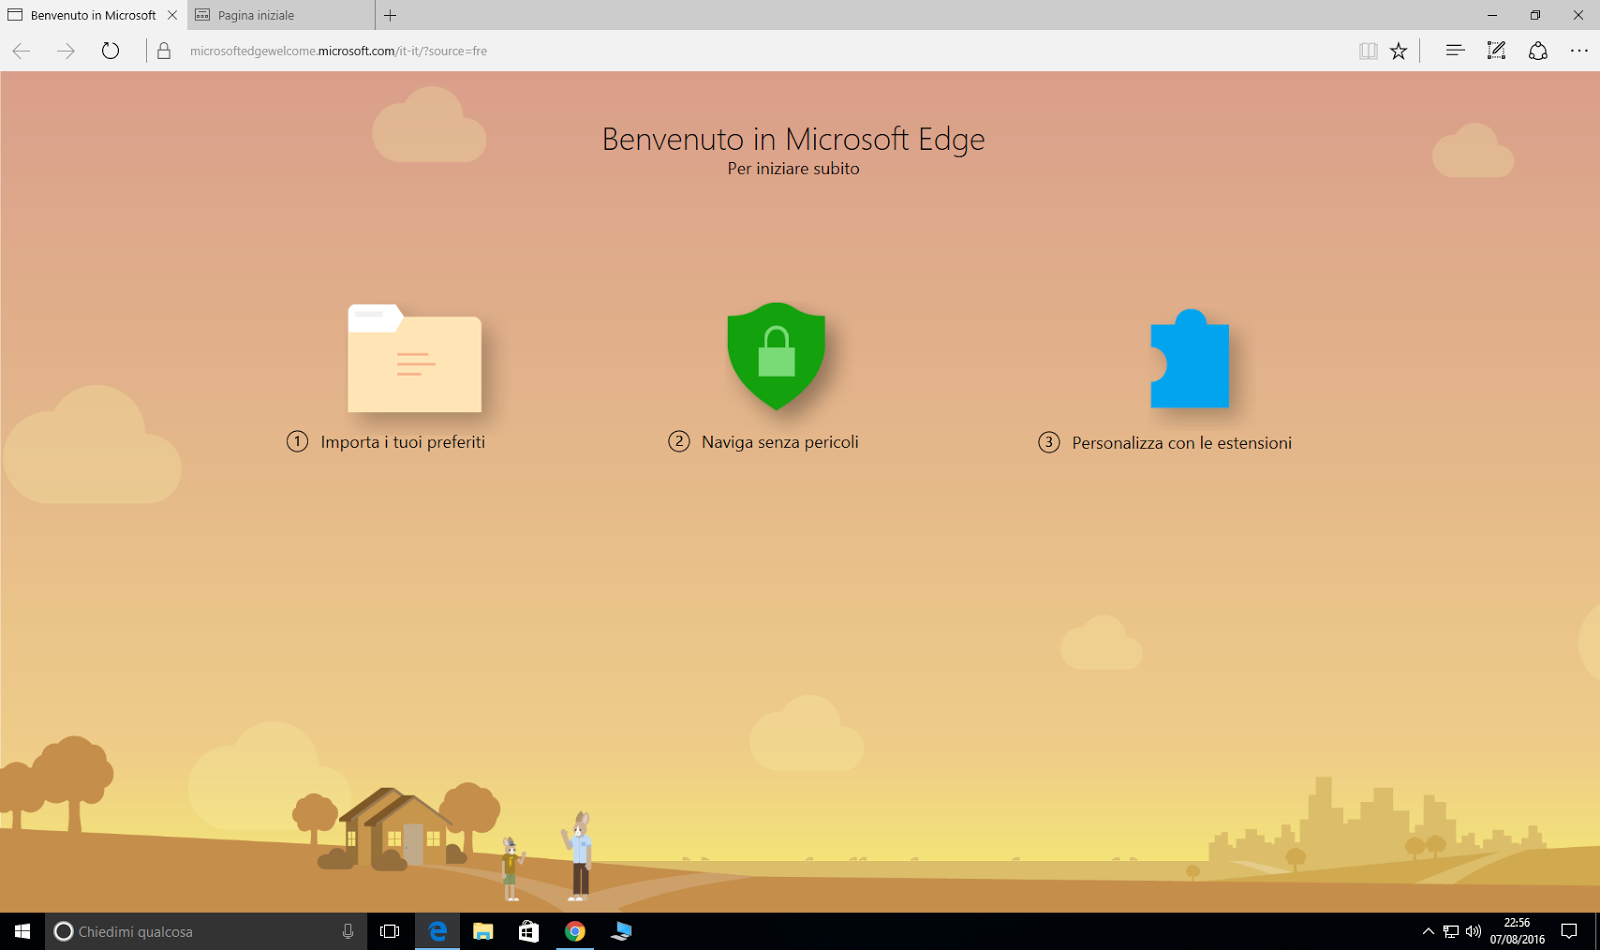
Task: Click the network icon in system tray
Action: pyautogui.click(x=1451, y=931)
